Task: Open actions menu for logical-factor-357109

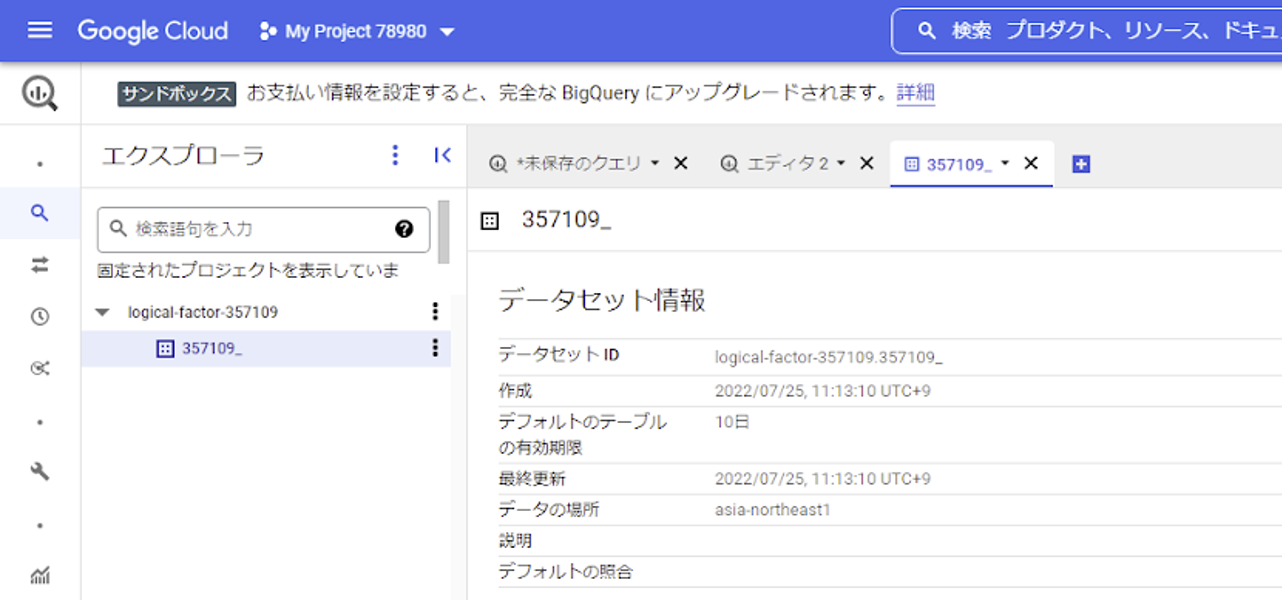Action: coord(434,312)
